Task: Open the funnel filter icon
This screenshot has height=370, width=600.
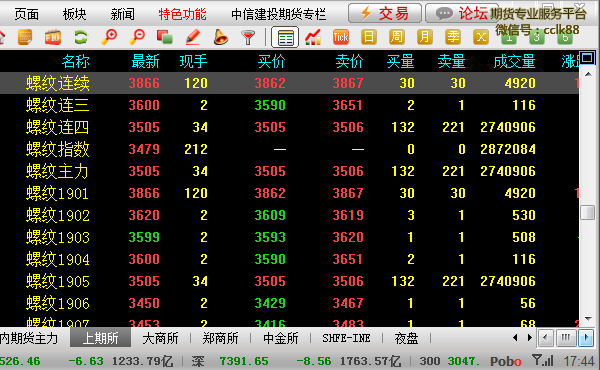Action: 248,37
